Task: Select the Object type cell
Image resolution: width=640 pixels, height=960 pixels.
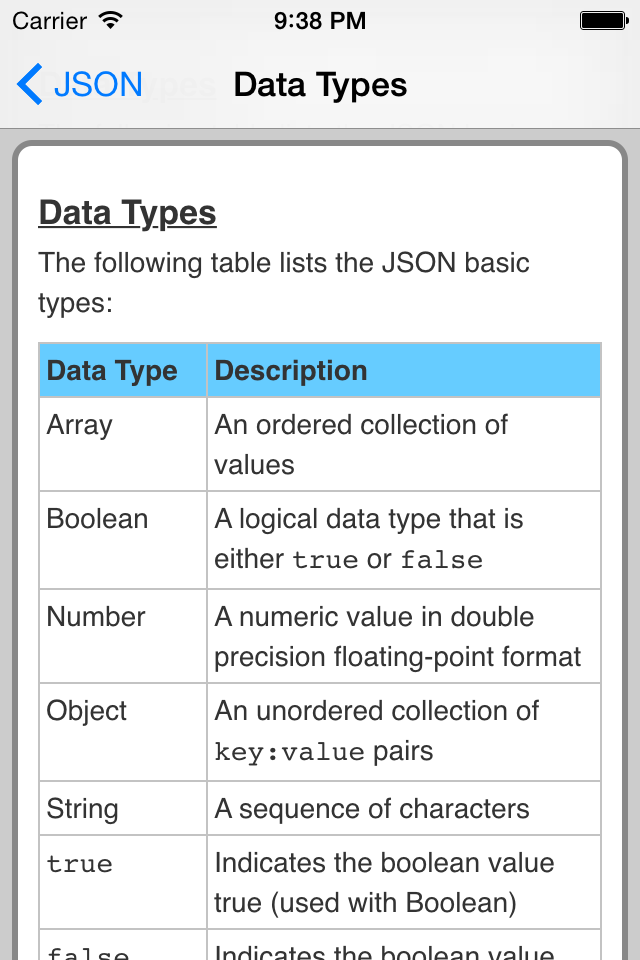Action: pyautogui.click(x=87, y=711)
